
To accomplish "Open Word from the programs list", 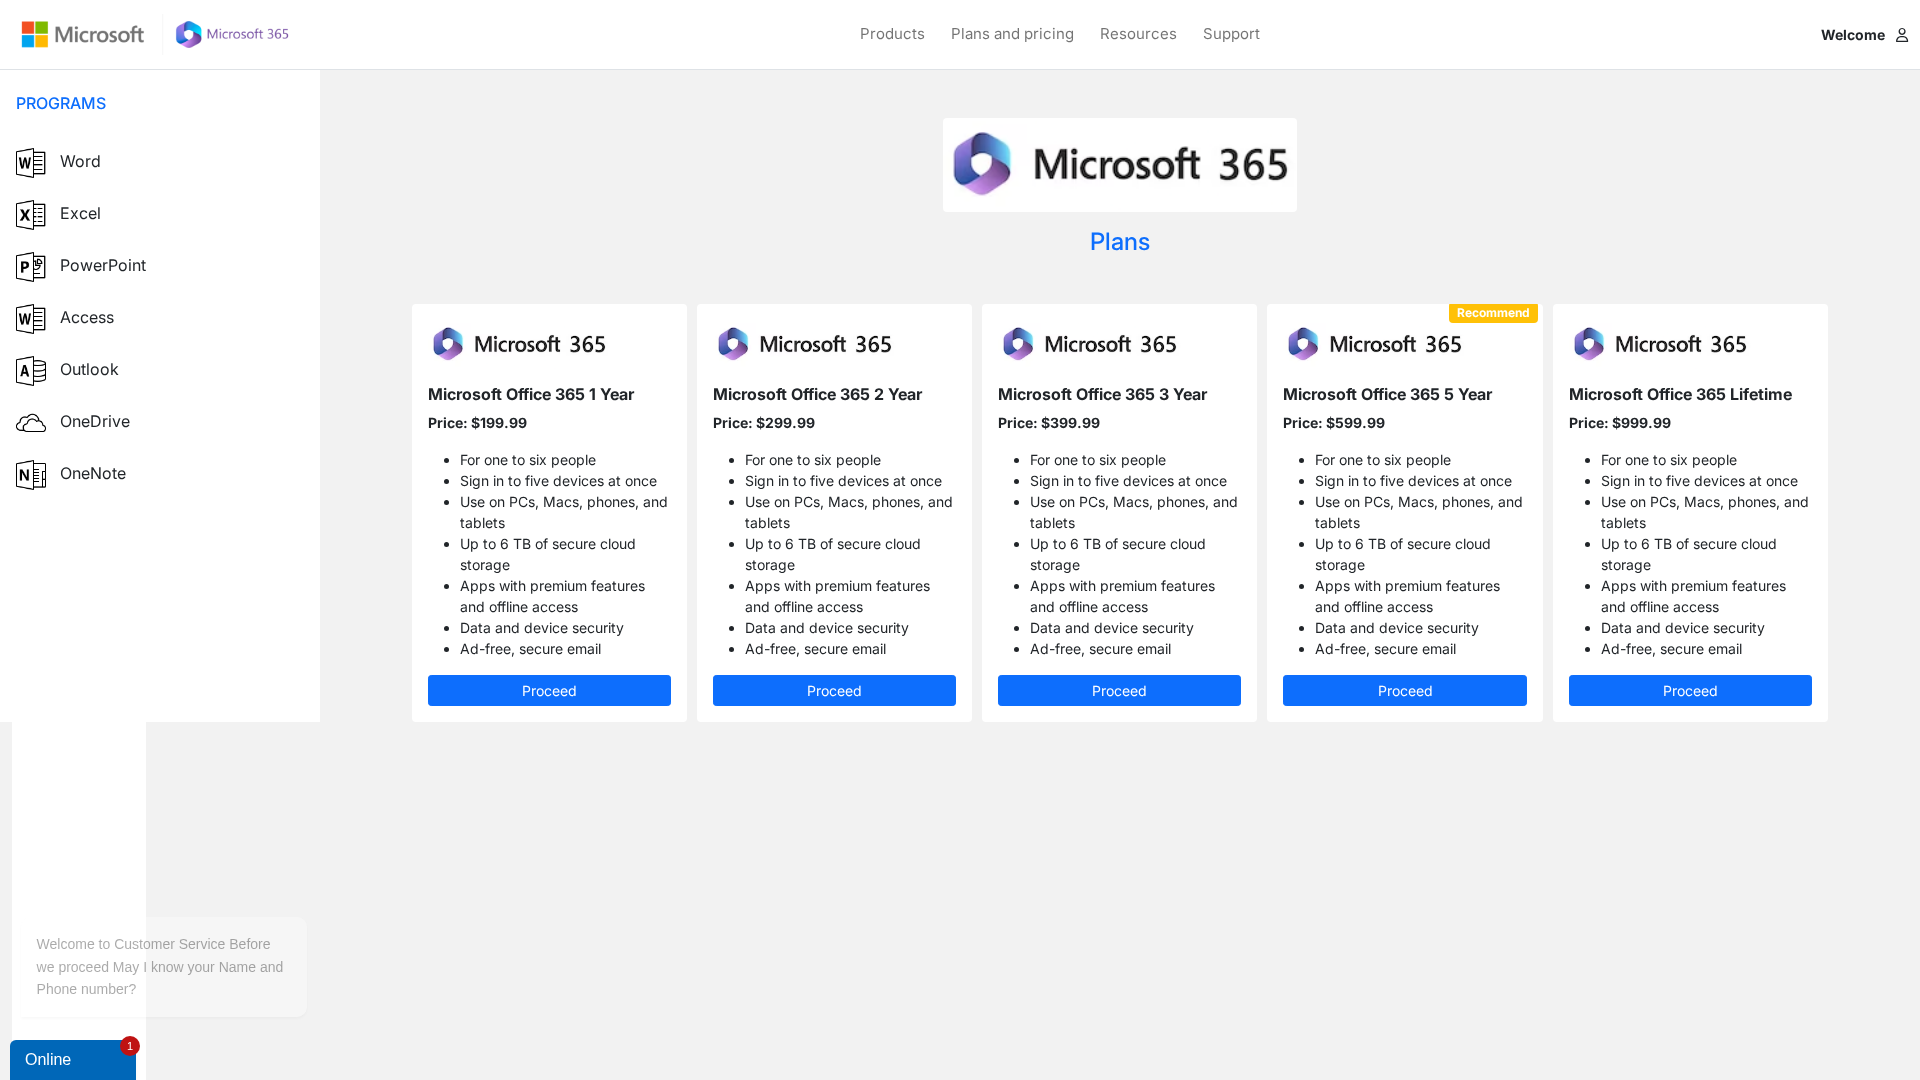I will coord(80,161).
